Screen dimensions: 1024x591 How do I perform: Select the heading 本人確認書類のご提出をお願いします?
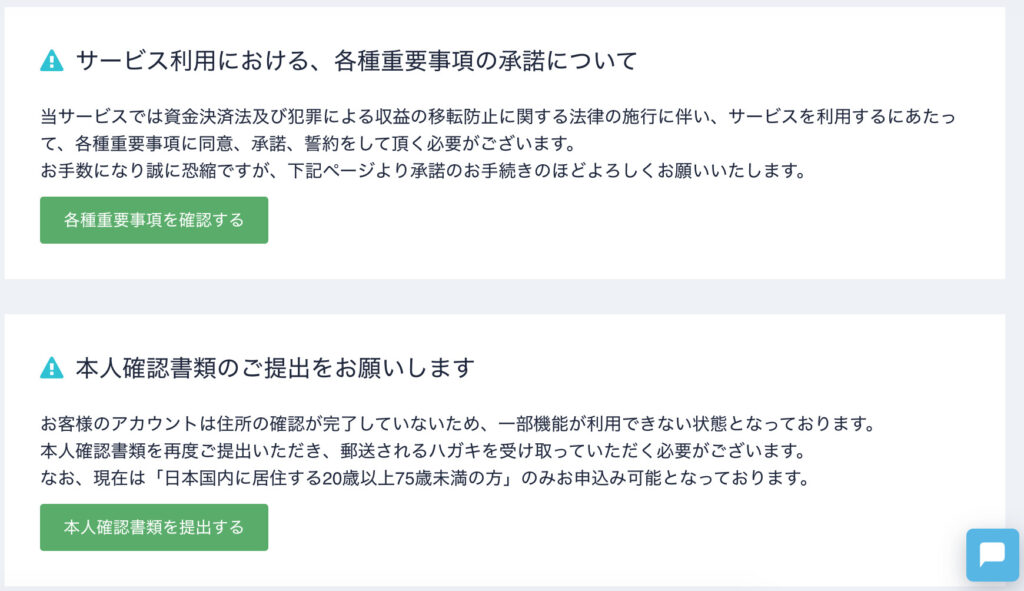pyautogui.click(x=275, y=368)
